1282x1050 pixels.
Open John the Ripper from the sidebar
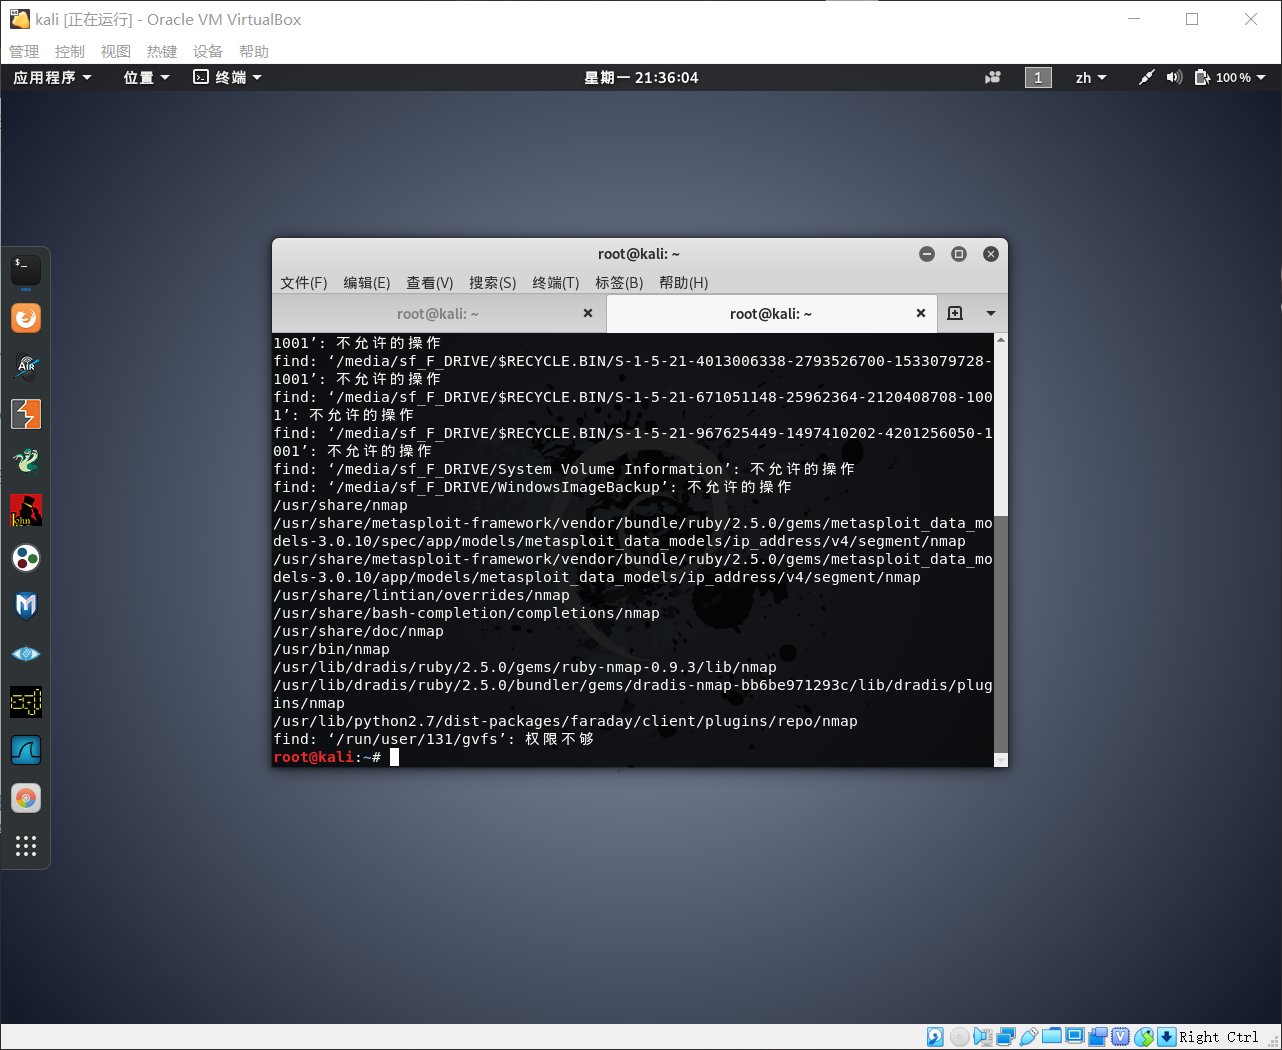pyautogui.click(x=25, y=510)
